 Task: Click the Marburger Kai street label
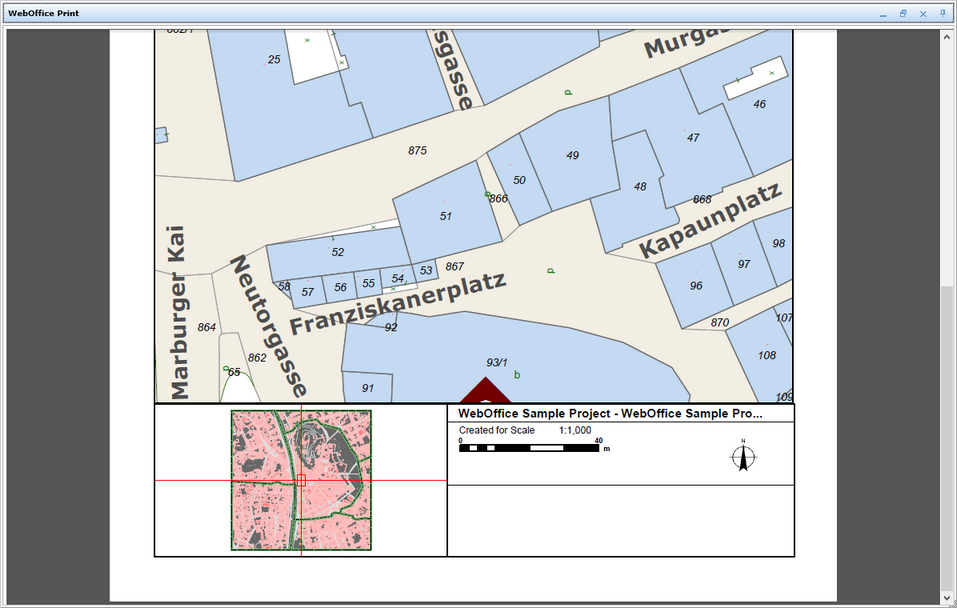click(x=176, y=311)
